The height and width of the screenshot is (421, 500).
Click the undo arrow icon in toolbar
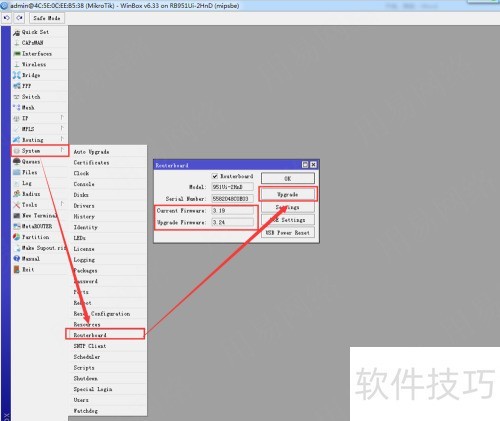pyautogui.click(x=6, y=18)
